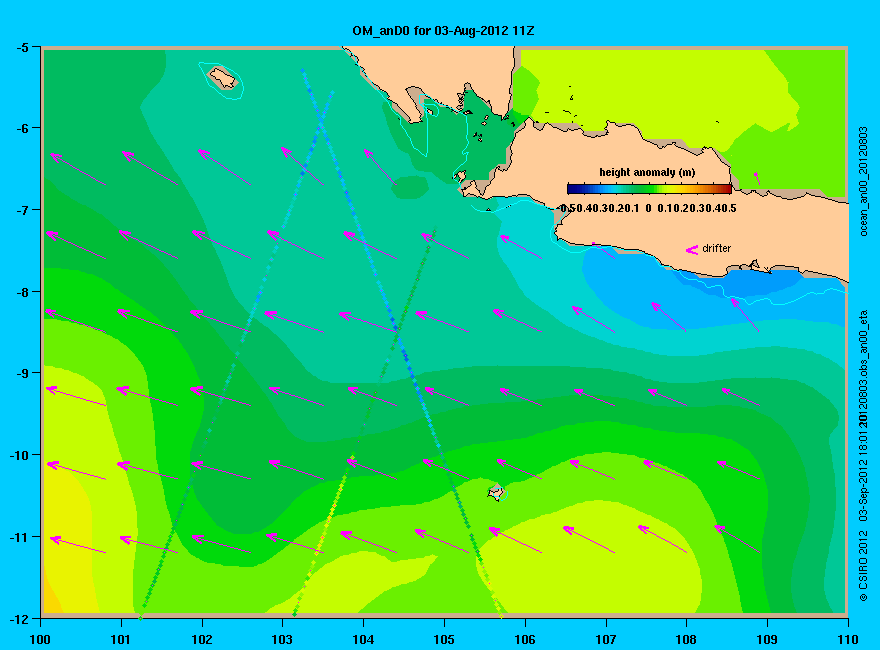The height and width of the screenshot is (650, 880).
Task: Click the magenta drifter arrow in legend
Action: 692,249
